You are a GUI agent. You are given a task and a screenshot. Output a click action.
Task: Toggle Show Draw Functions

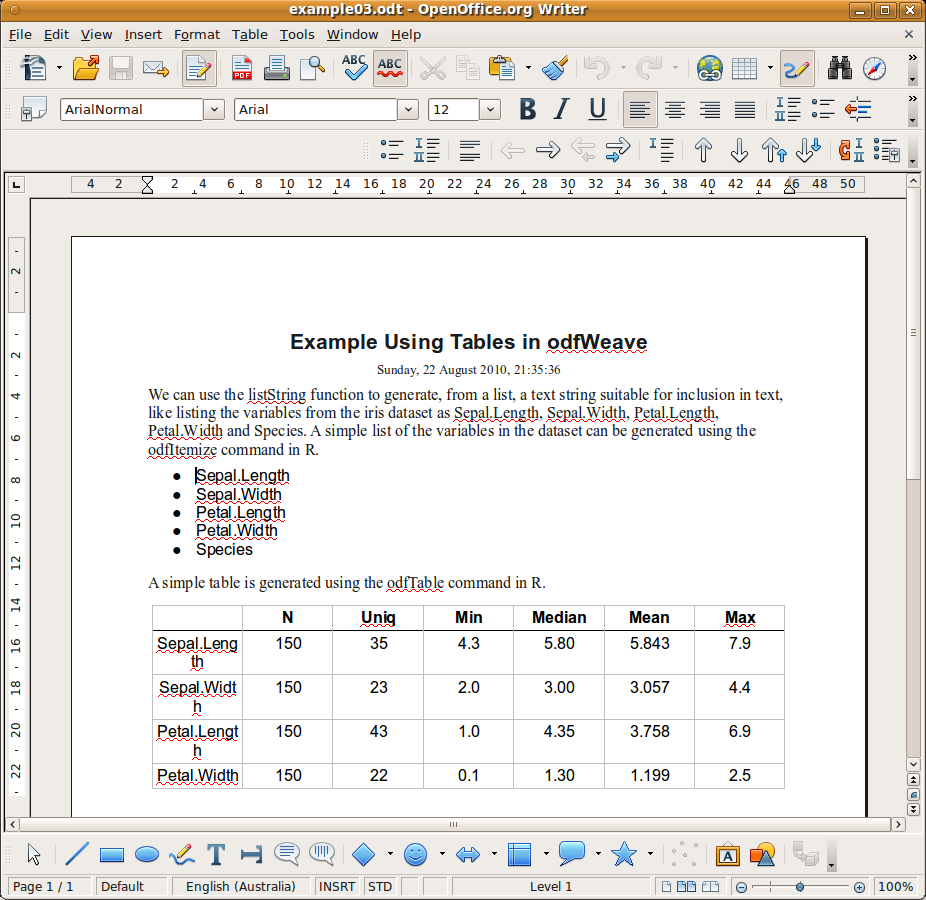click(x=797, y=68)
